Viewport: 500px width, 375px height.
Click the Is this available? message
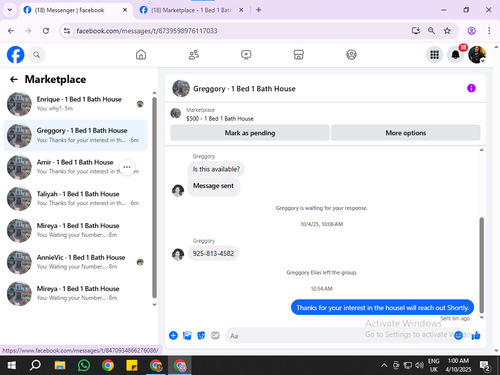tap(216, 169)
